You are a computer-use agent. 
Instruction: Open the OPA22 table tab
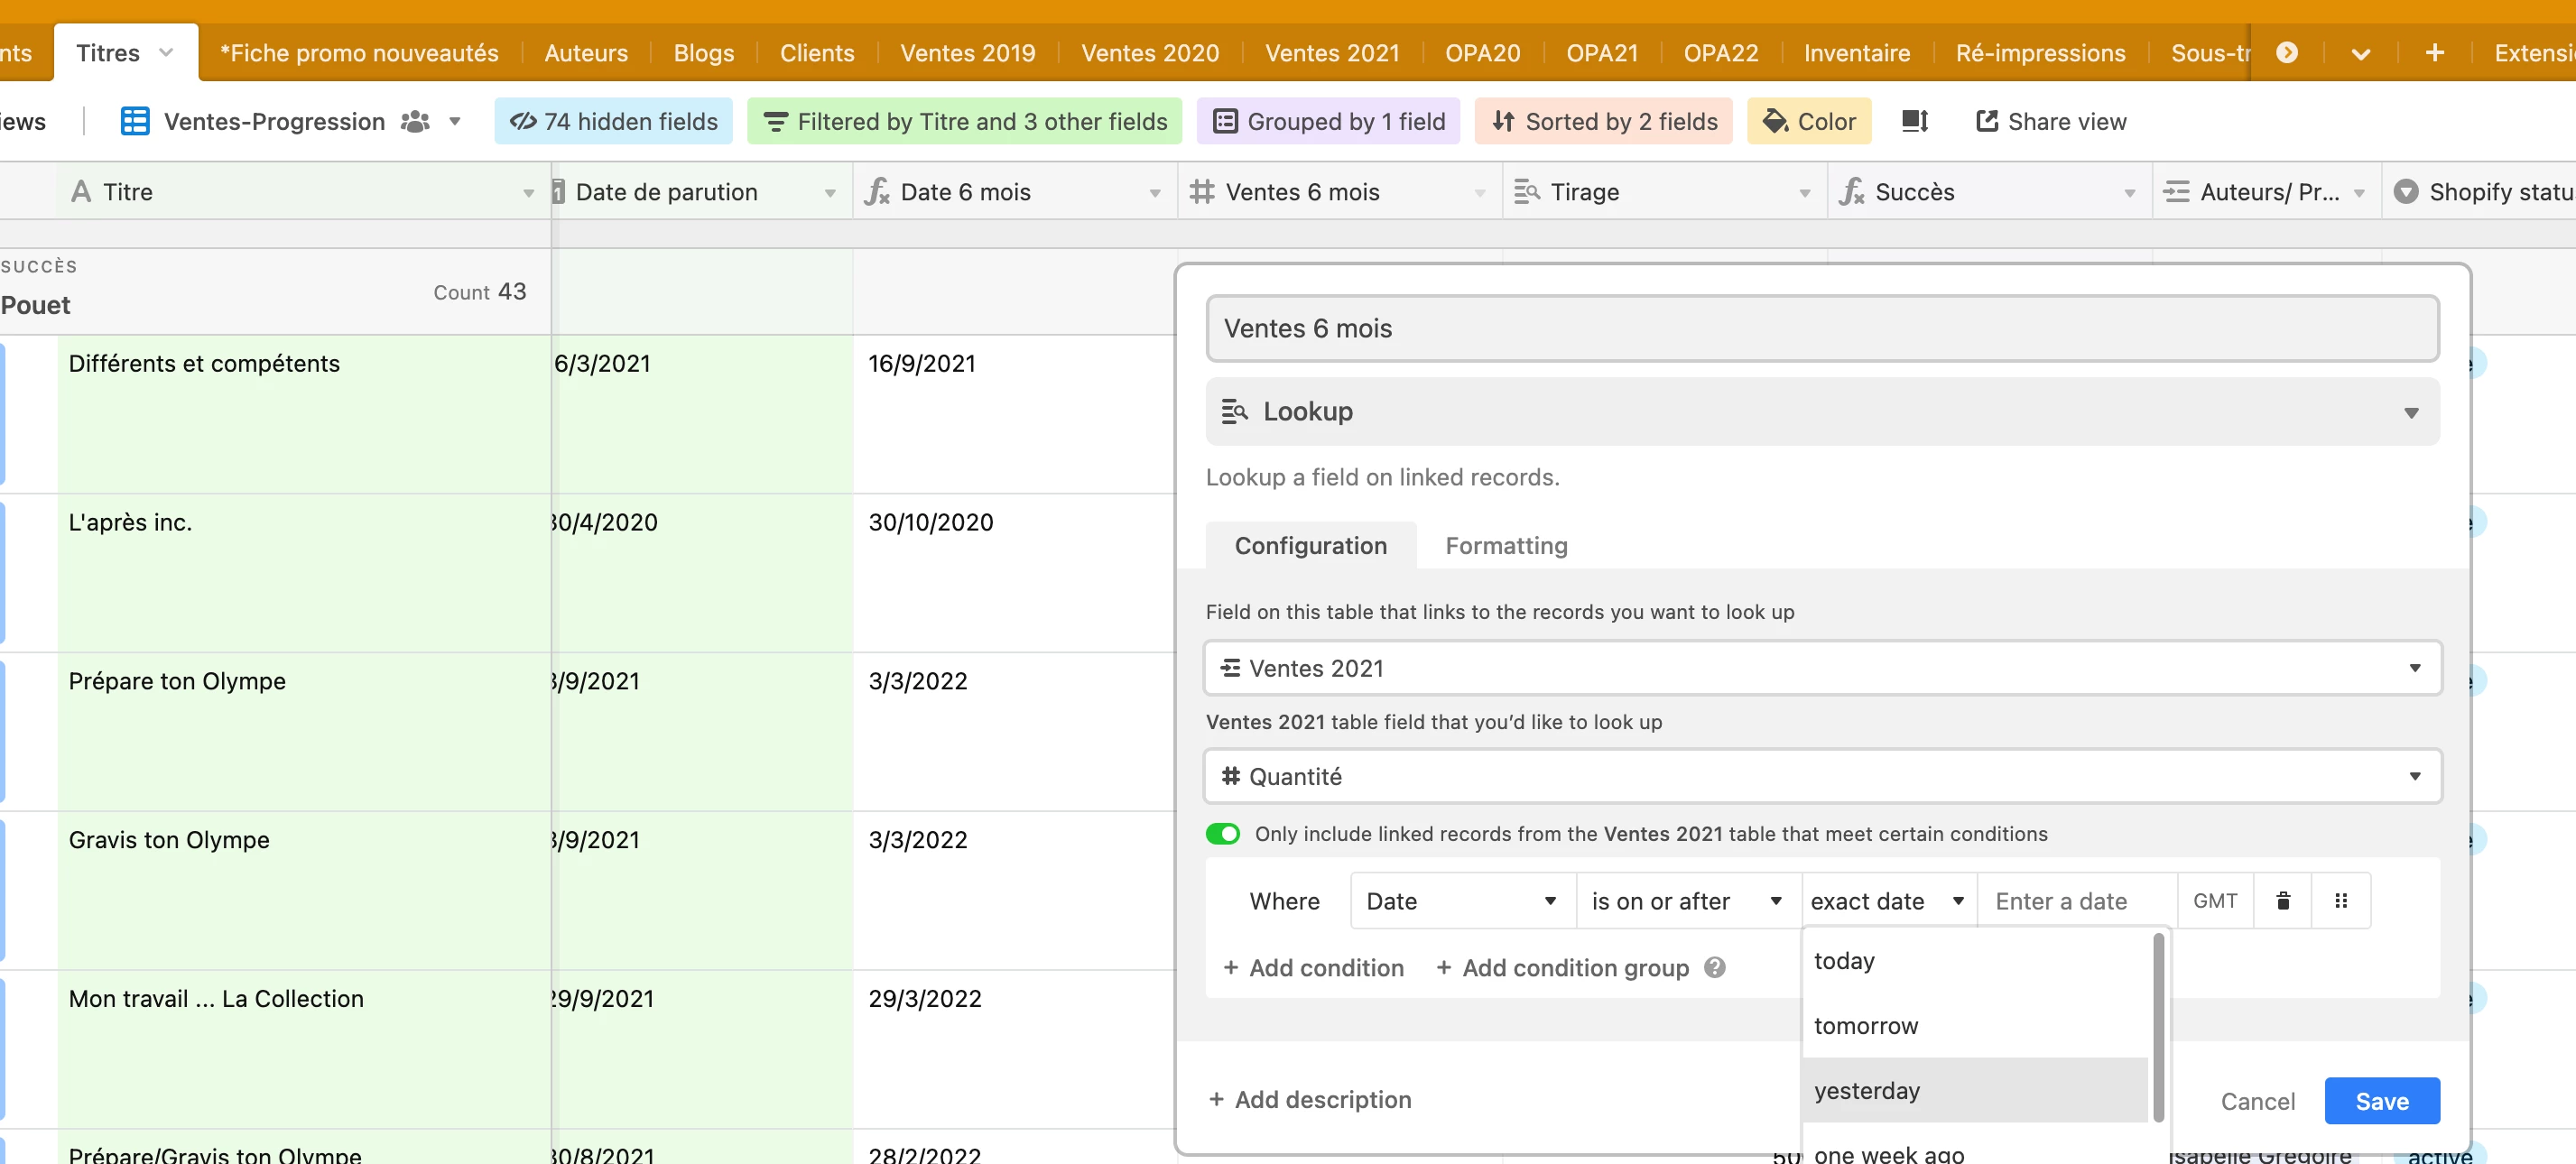[x=1720, y=53]
